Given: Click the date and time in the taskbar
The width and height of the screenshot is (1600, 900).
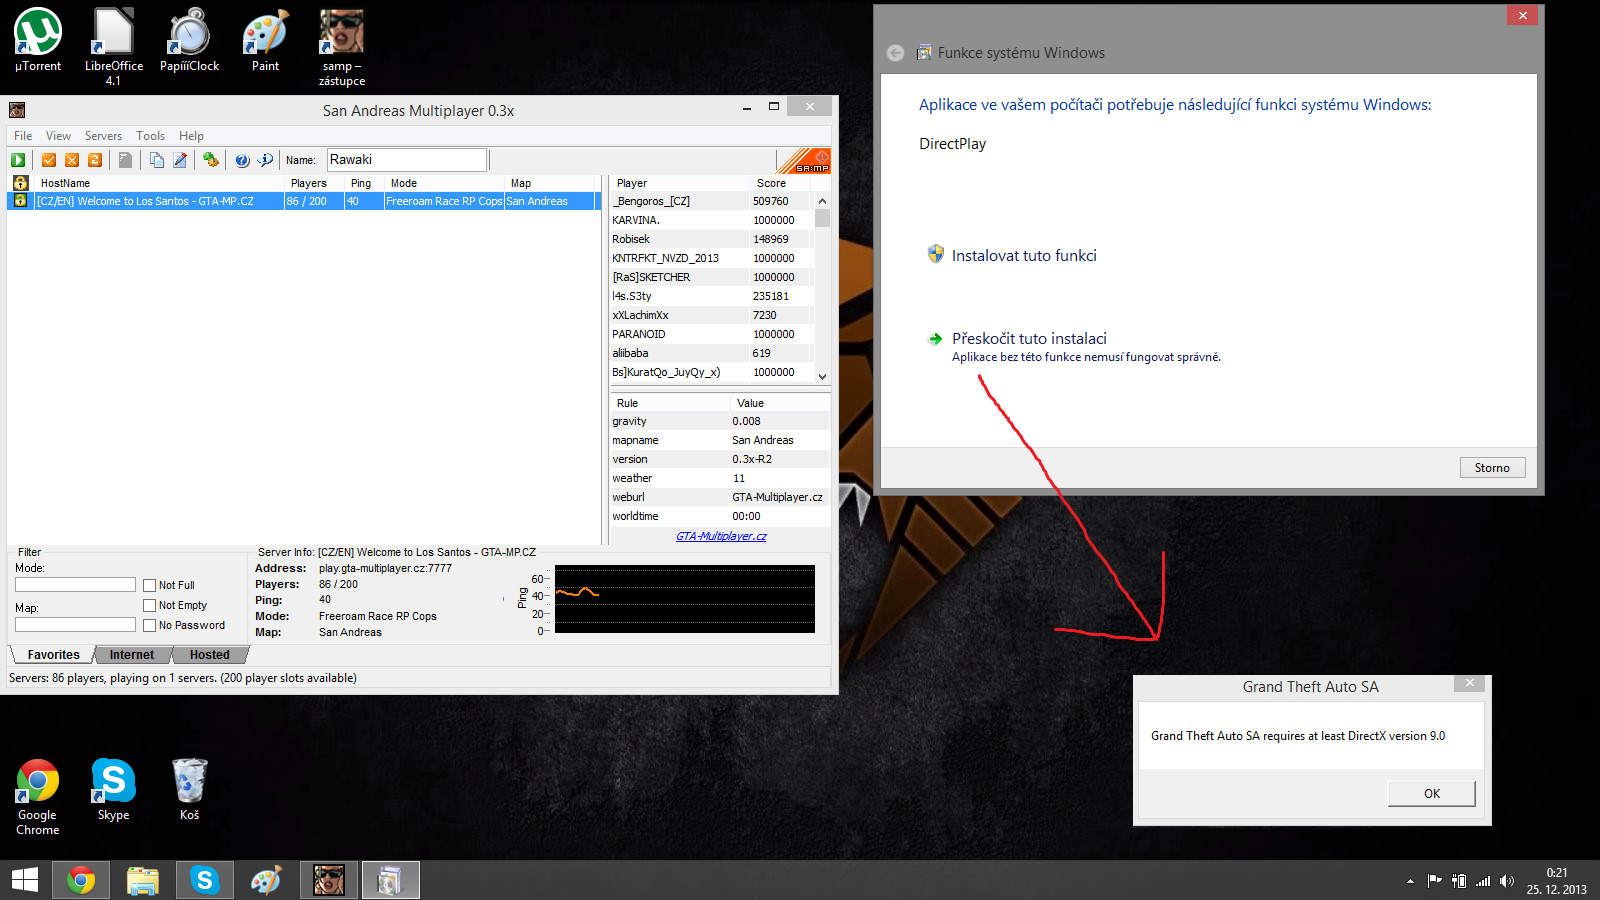Looking at the screenshot, I should [1556, 881].
